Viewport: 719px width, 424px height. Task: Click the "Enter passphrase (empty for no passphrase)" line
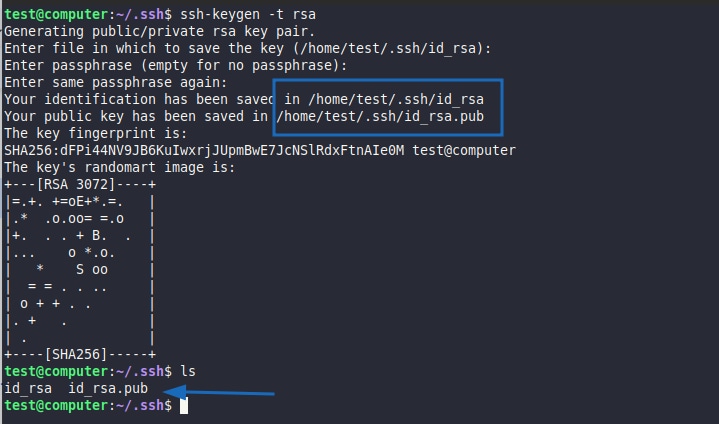[x=175, y=65]
